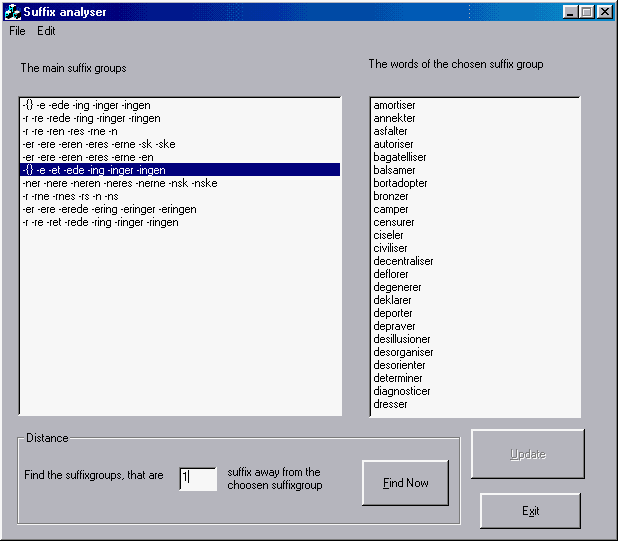The width and height of the screenshot is (618, 541).
Task: Select group '-er -ere -erede -ering -eringer -eringen'
Action: coord(180,209)
